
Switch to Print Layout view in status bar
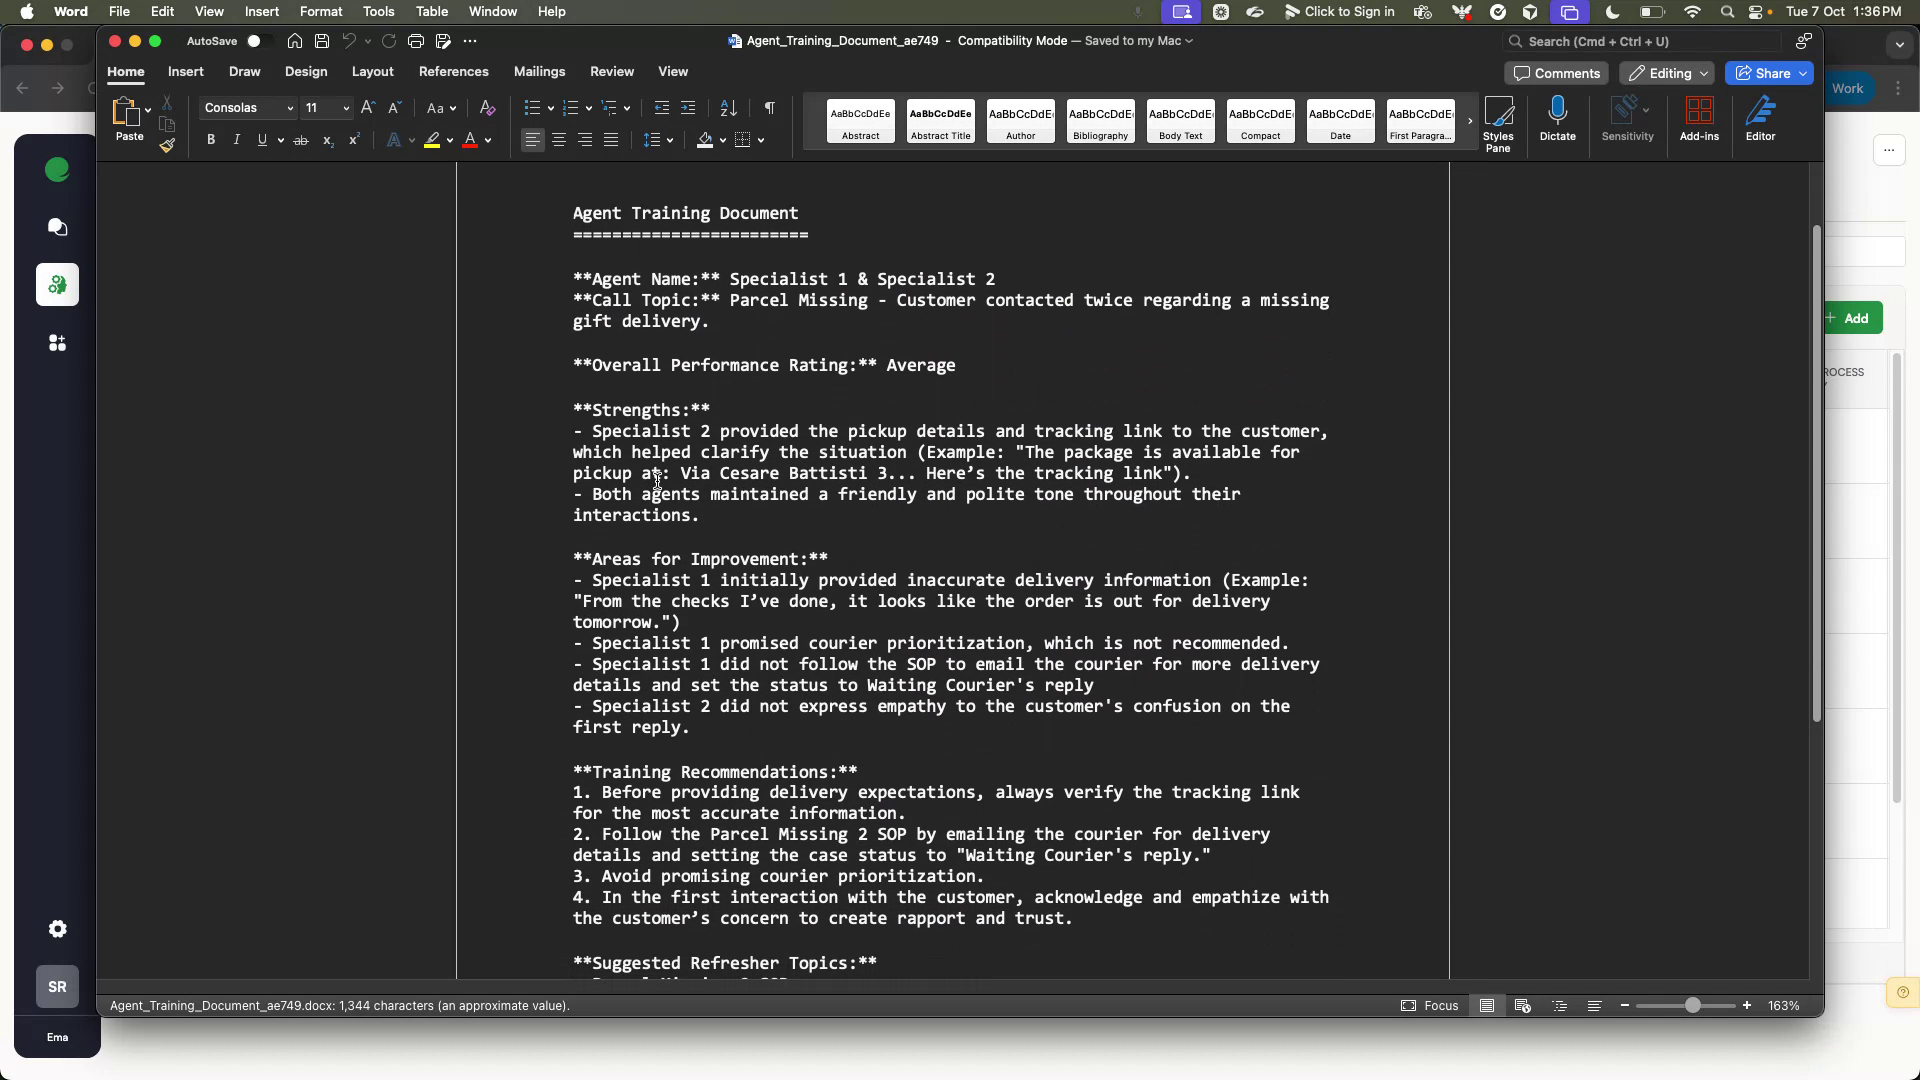[x=1487, y=1006]
